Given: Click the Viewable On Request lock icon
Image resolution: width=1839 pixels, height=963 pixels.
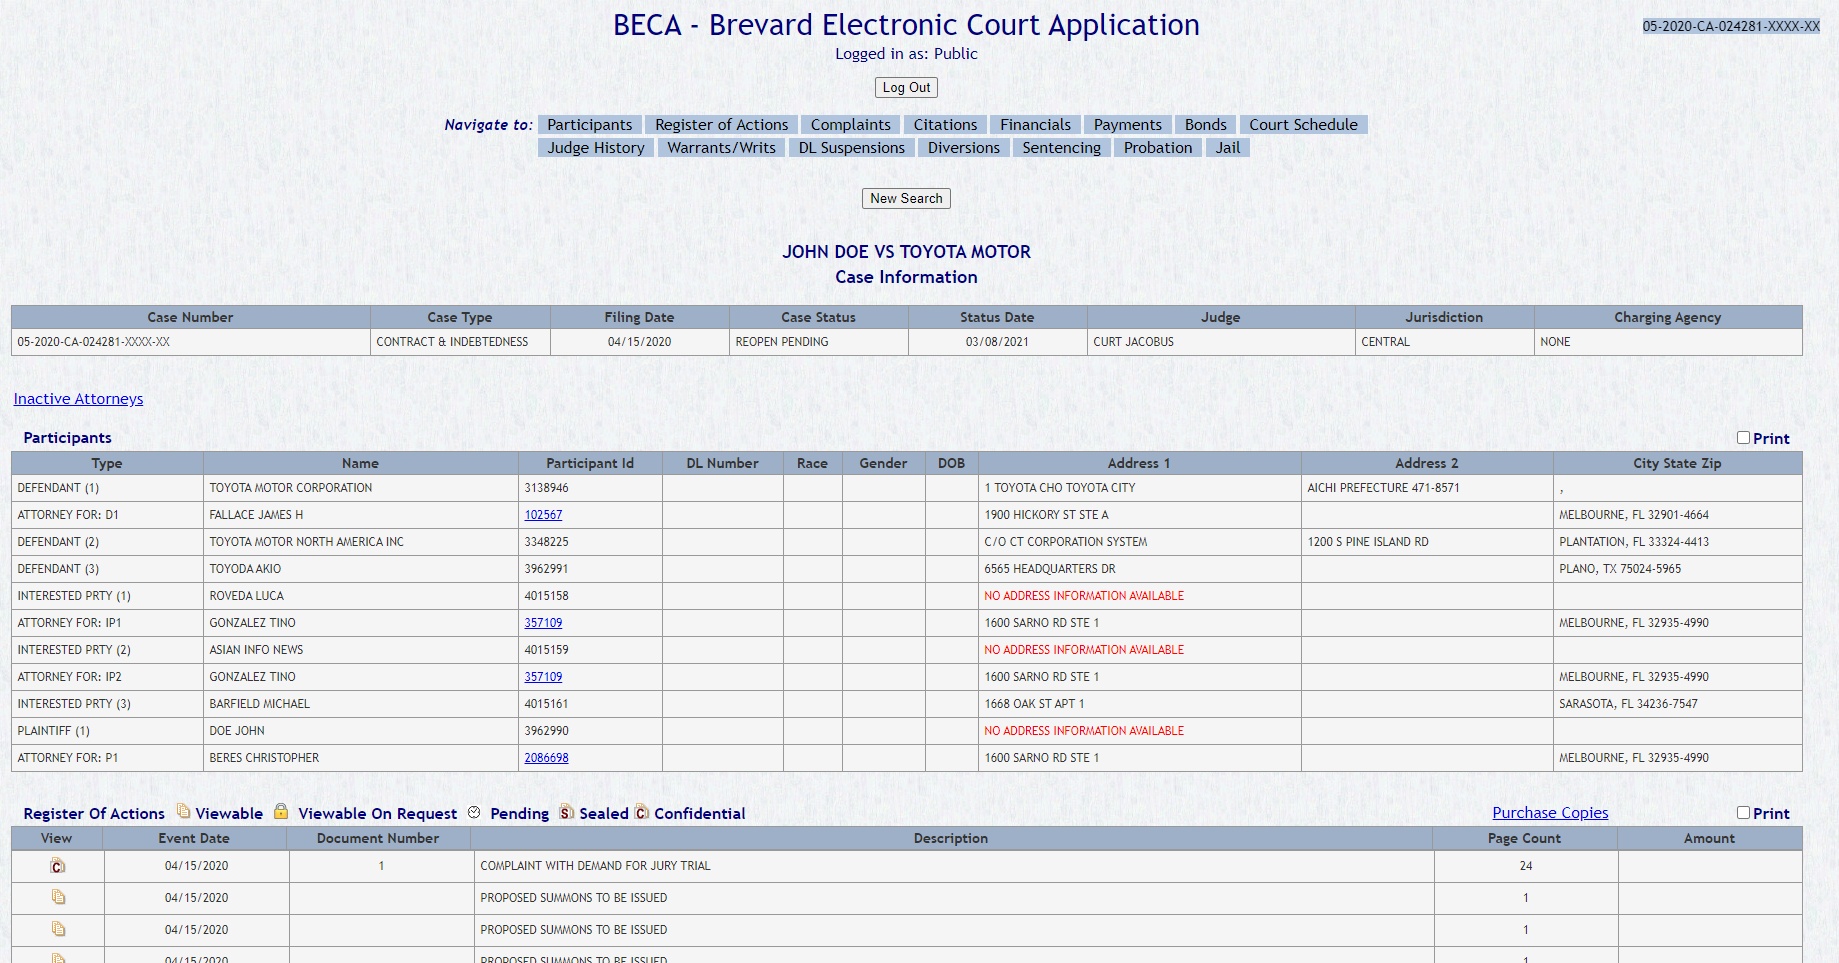Looking at the screenshot, I should tap(281, 812).
